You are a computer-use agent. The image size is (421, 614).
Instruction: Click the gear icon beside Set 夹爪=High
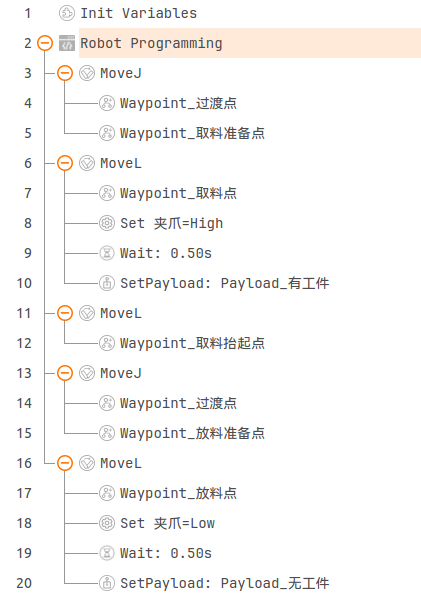coord(107,223)
